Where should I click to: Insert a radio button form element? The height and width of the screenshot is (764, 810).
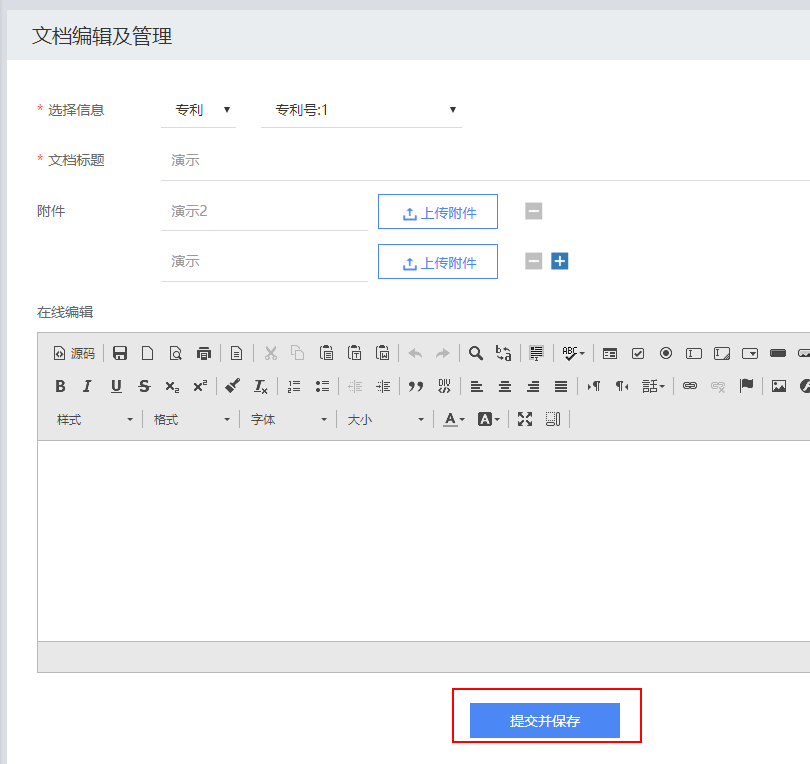pos(666,353)
